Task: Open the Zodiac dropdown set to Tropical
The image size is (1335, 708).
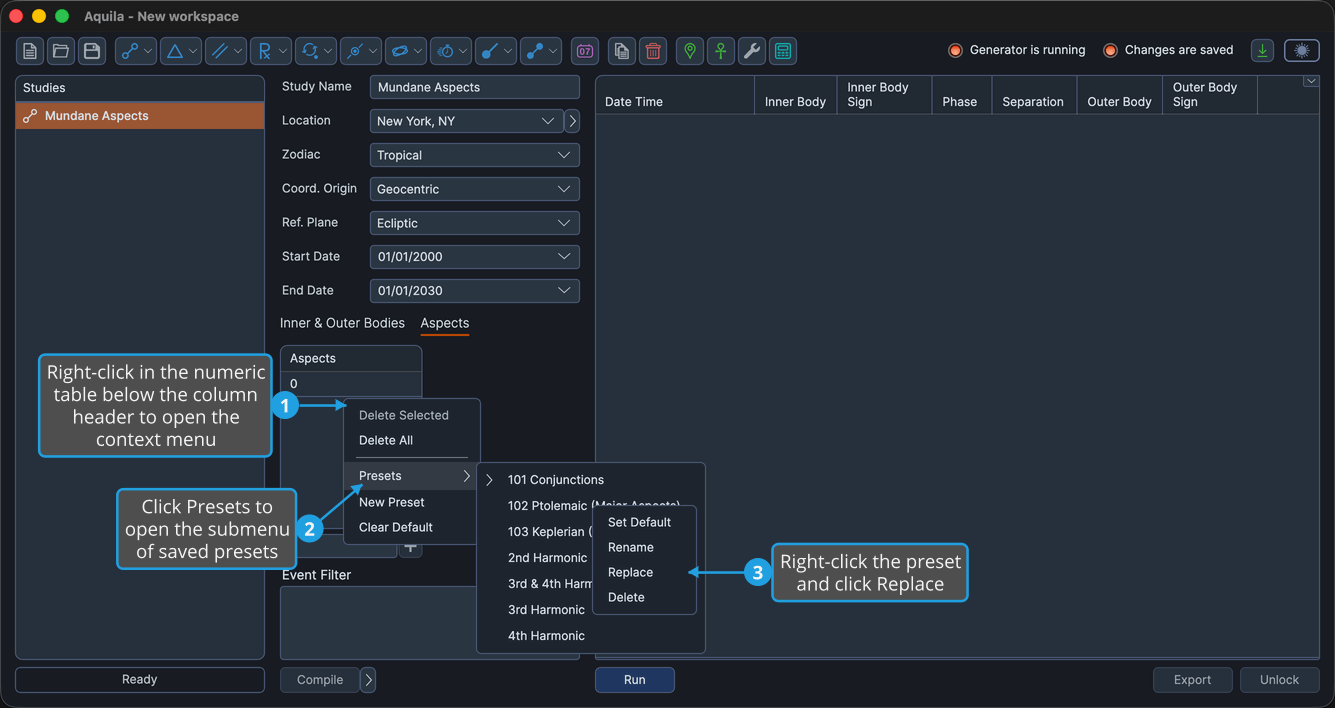Action: [474, 155]
